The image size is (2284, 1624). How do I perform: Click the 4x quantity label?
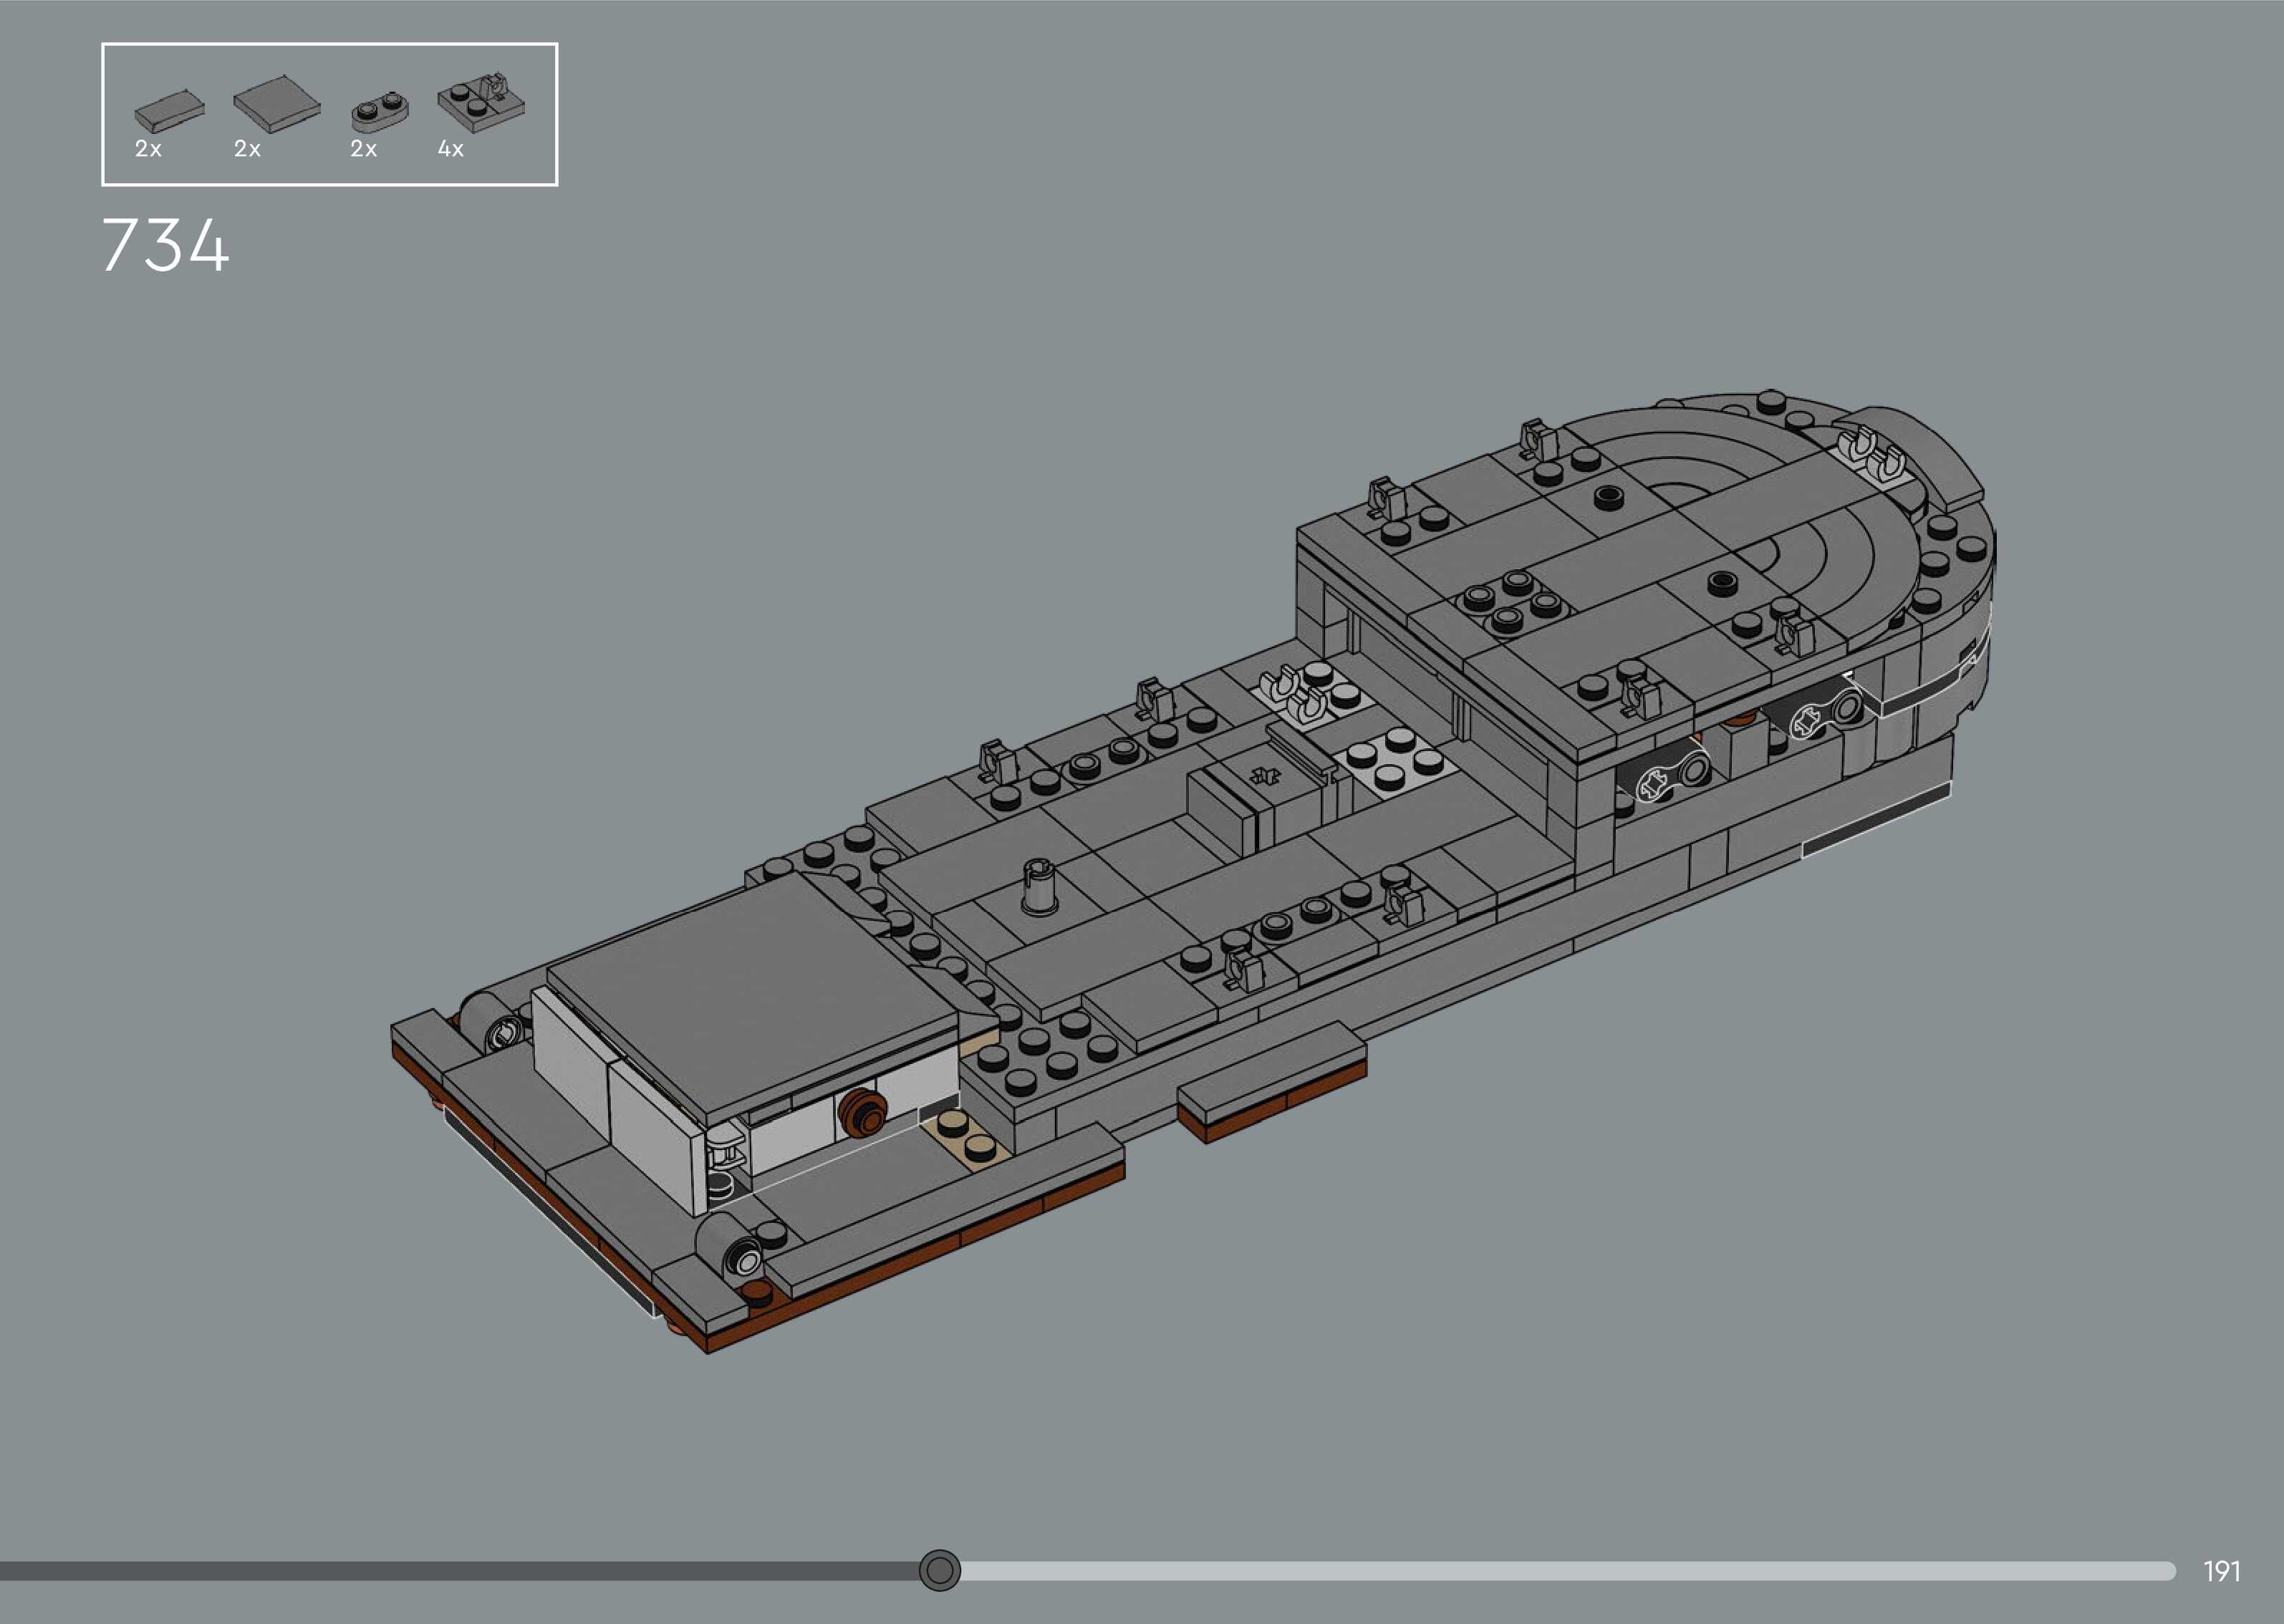click(x=450, y=149)
